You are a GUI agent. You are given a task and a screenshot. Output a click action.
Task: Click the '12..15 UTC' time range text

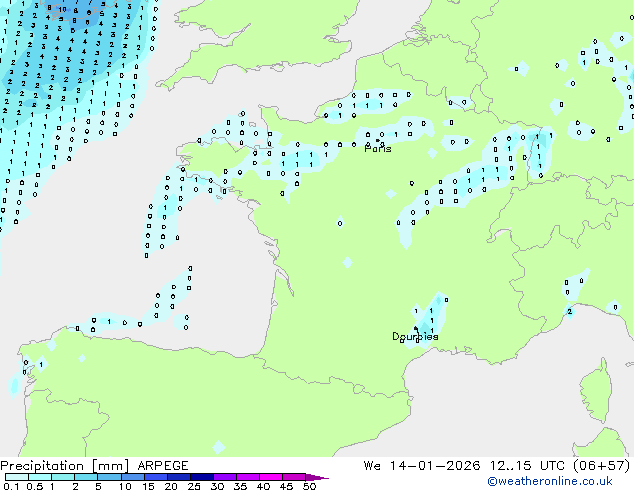(527, 466)
